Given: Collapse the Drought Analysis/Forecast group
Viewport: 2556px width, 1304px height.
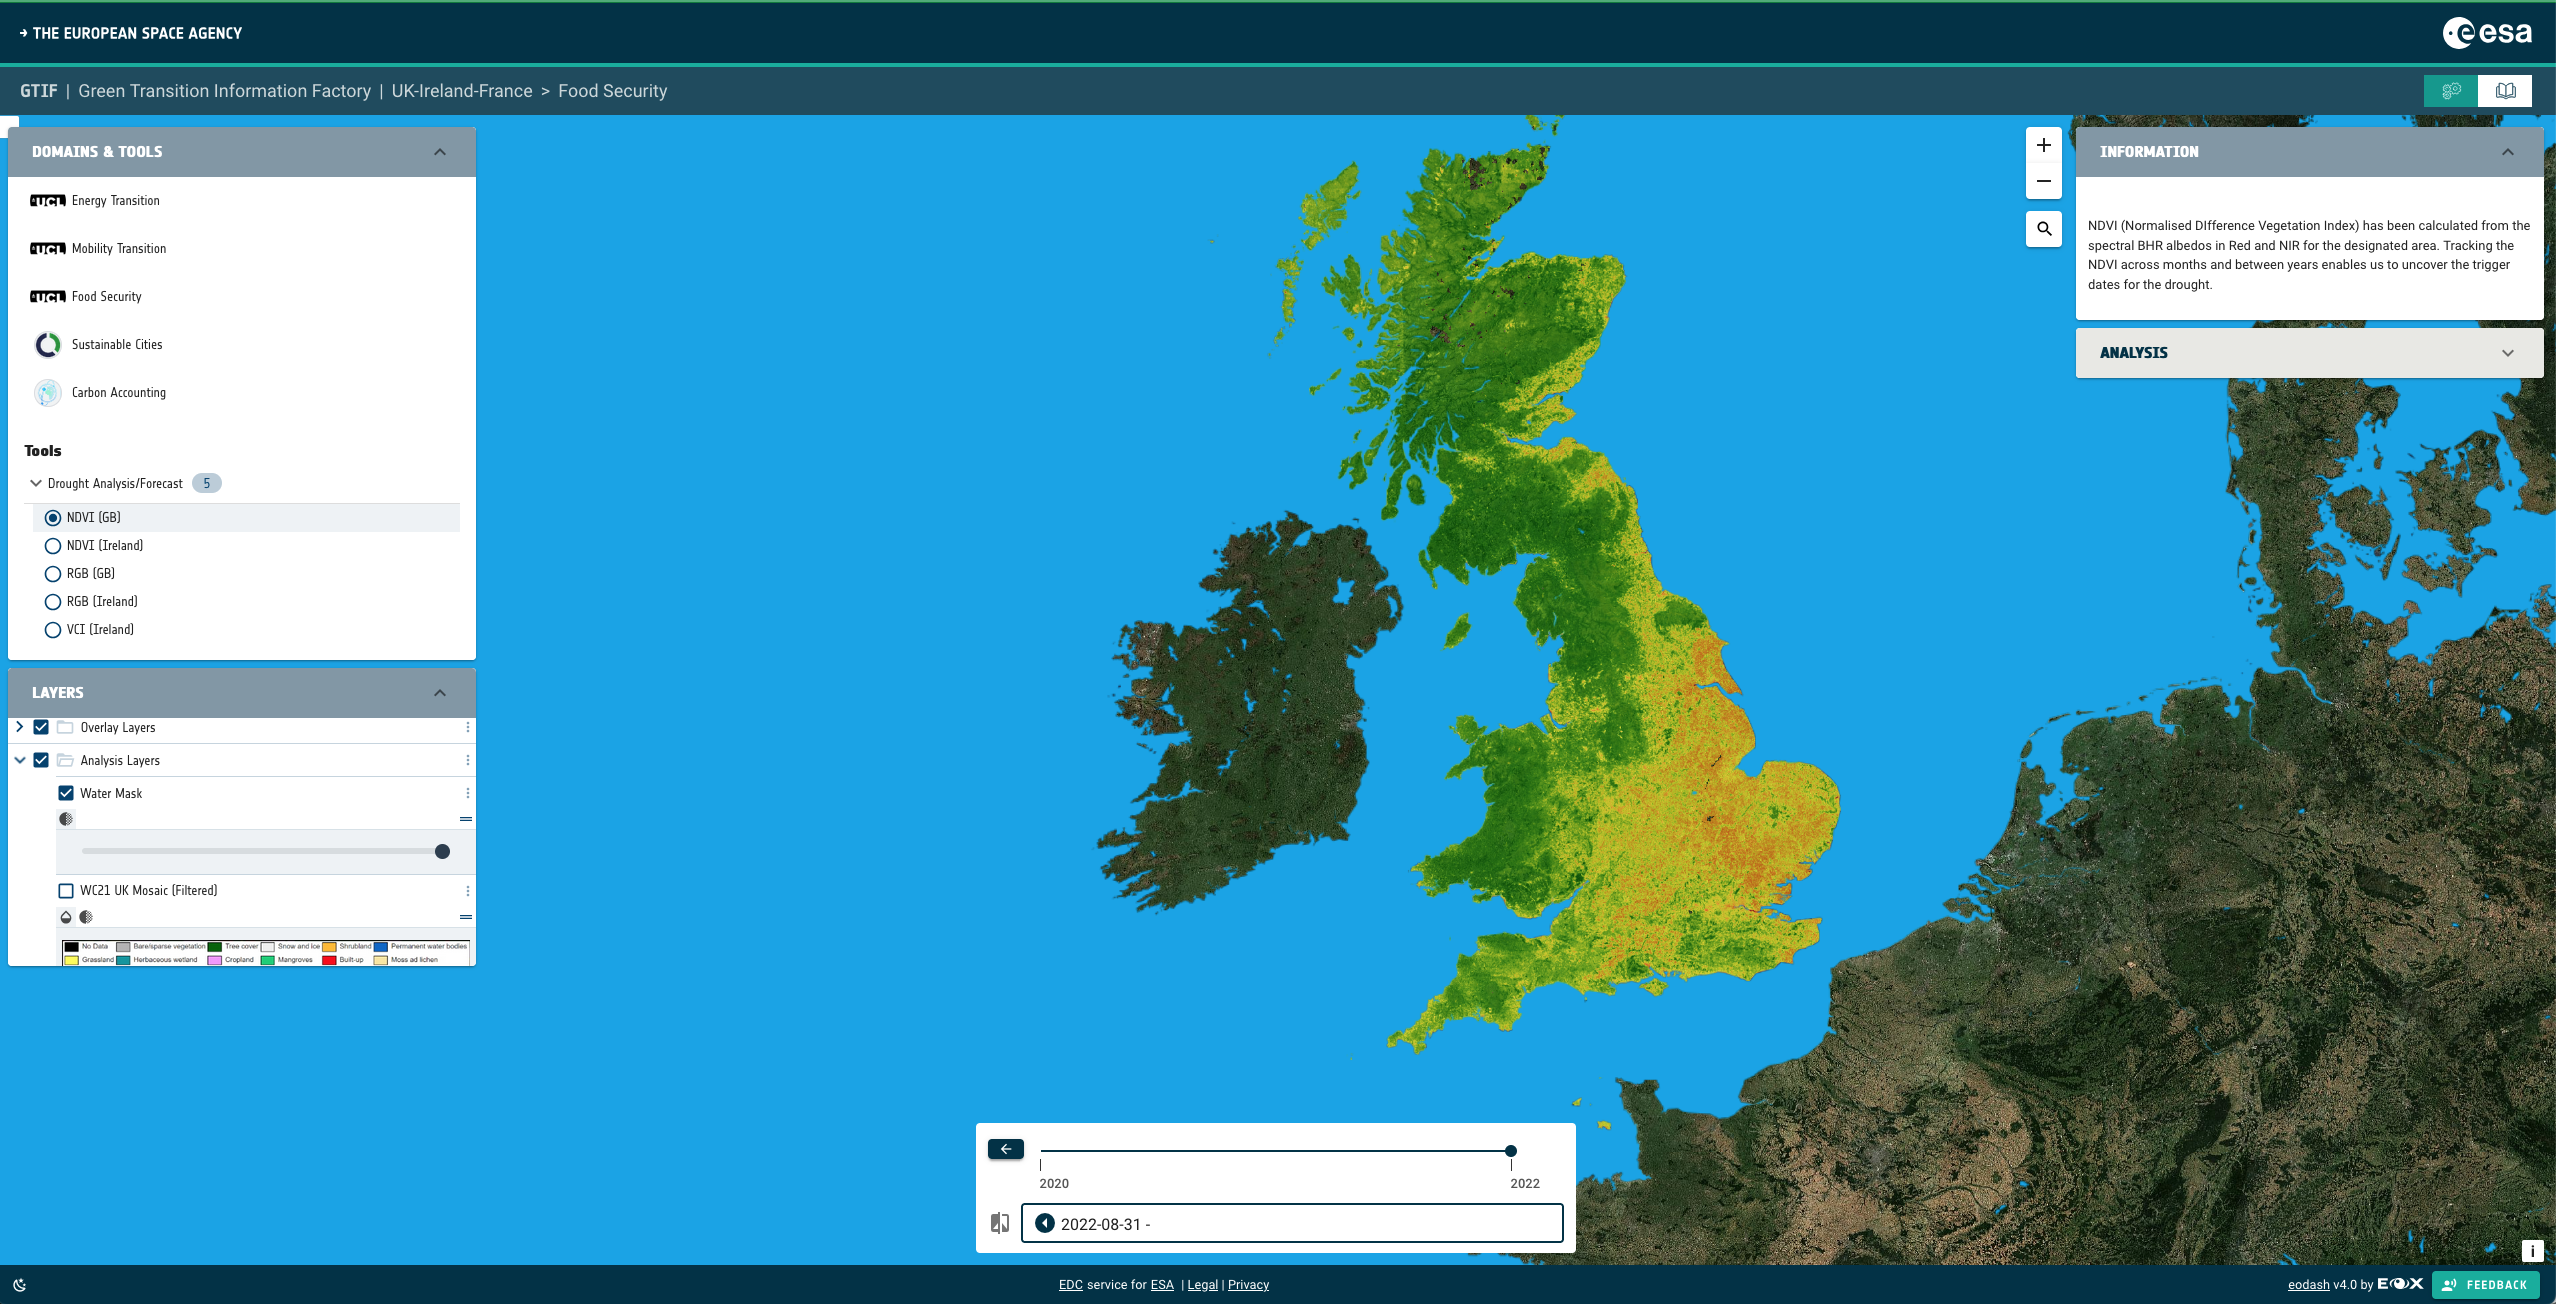Looking at the screenshot, I should coord(36,483).
